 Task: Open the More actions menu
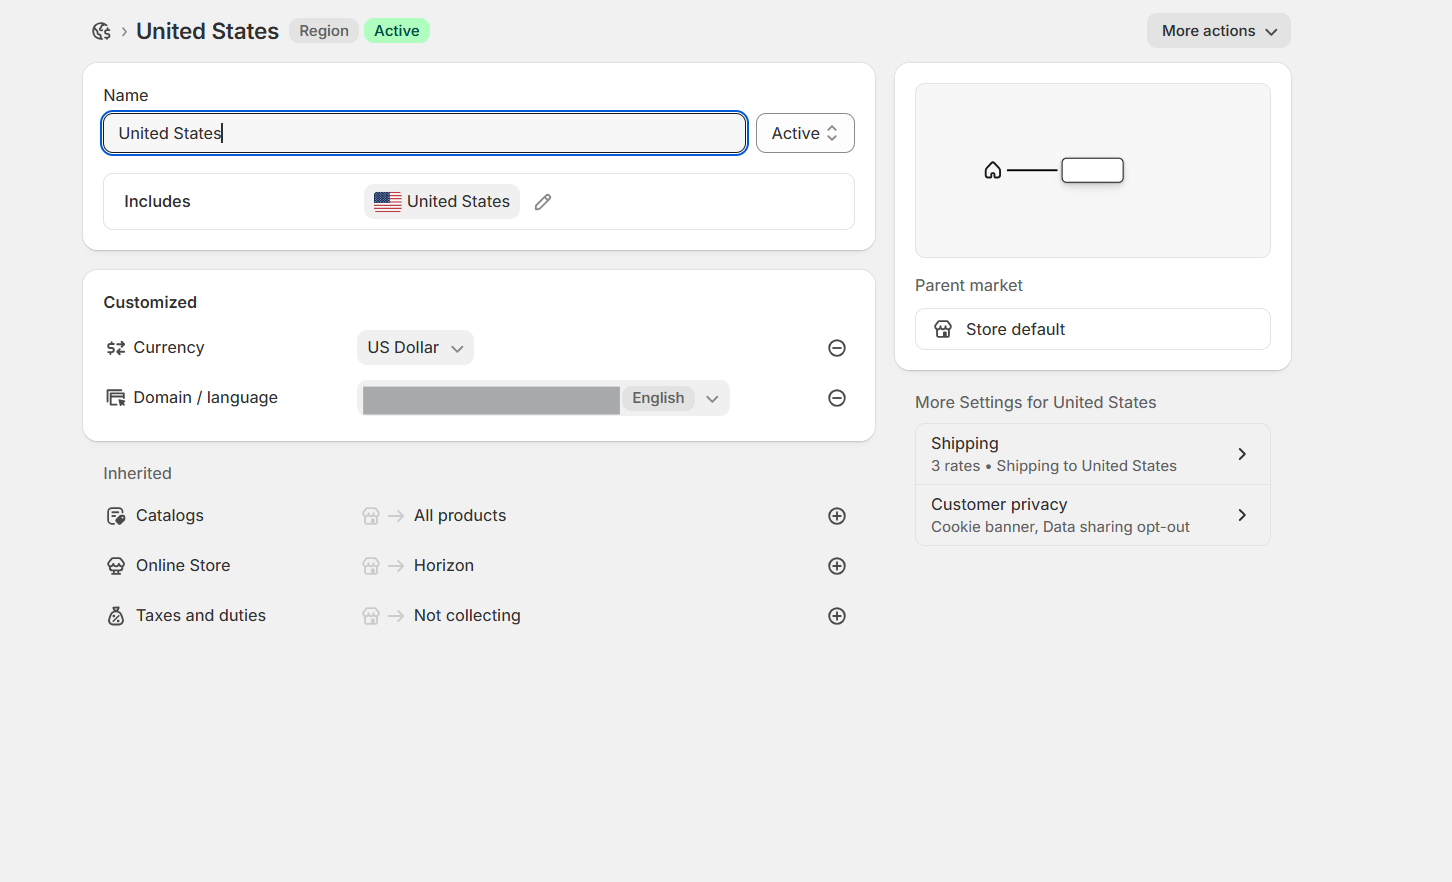[1218, 31]
